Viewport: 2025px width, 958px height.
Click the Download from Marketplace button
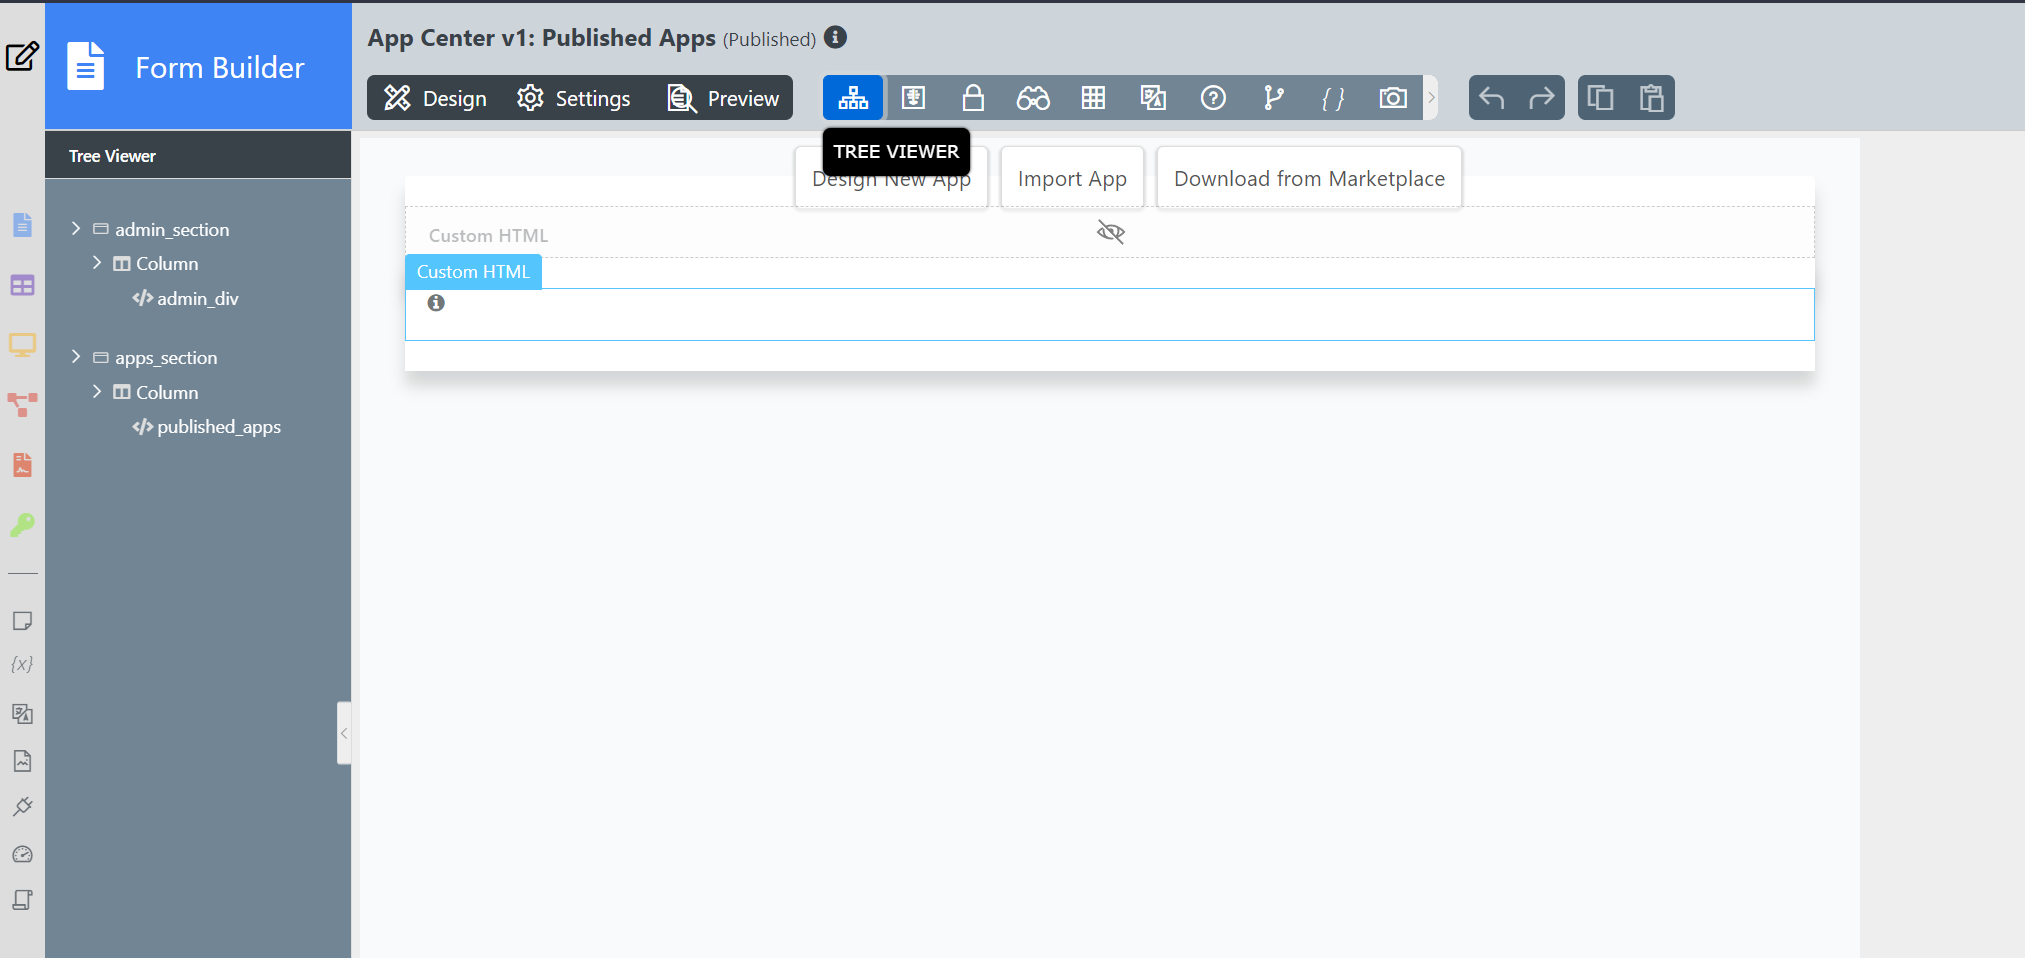pos(1309,179)
